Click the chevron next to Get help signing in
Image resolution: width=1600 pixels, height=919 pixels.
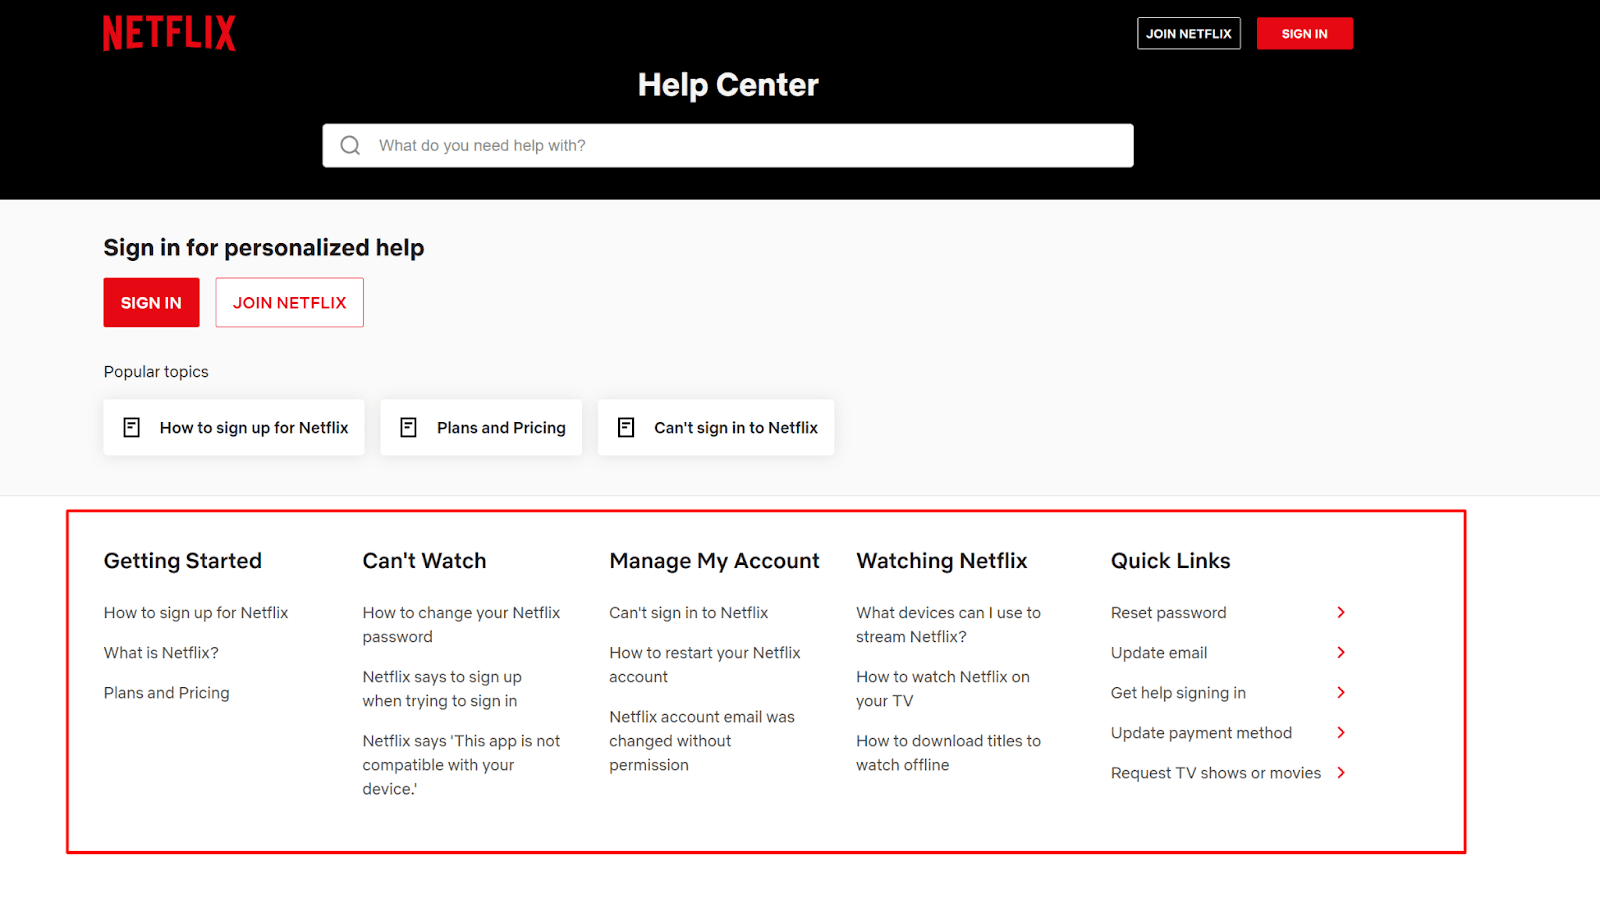click(x=1341, y=693)
